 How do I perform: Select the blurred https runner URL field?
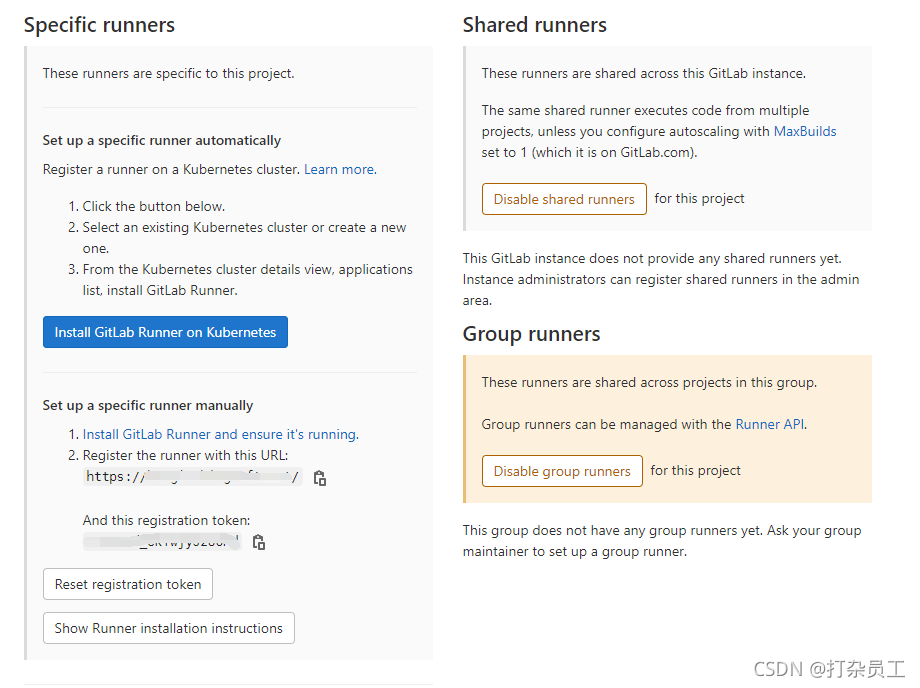point(192,476)
